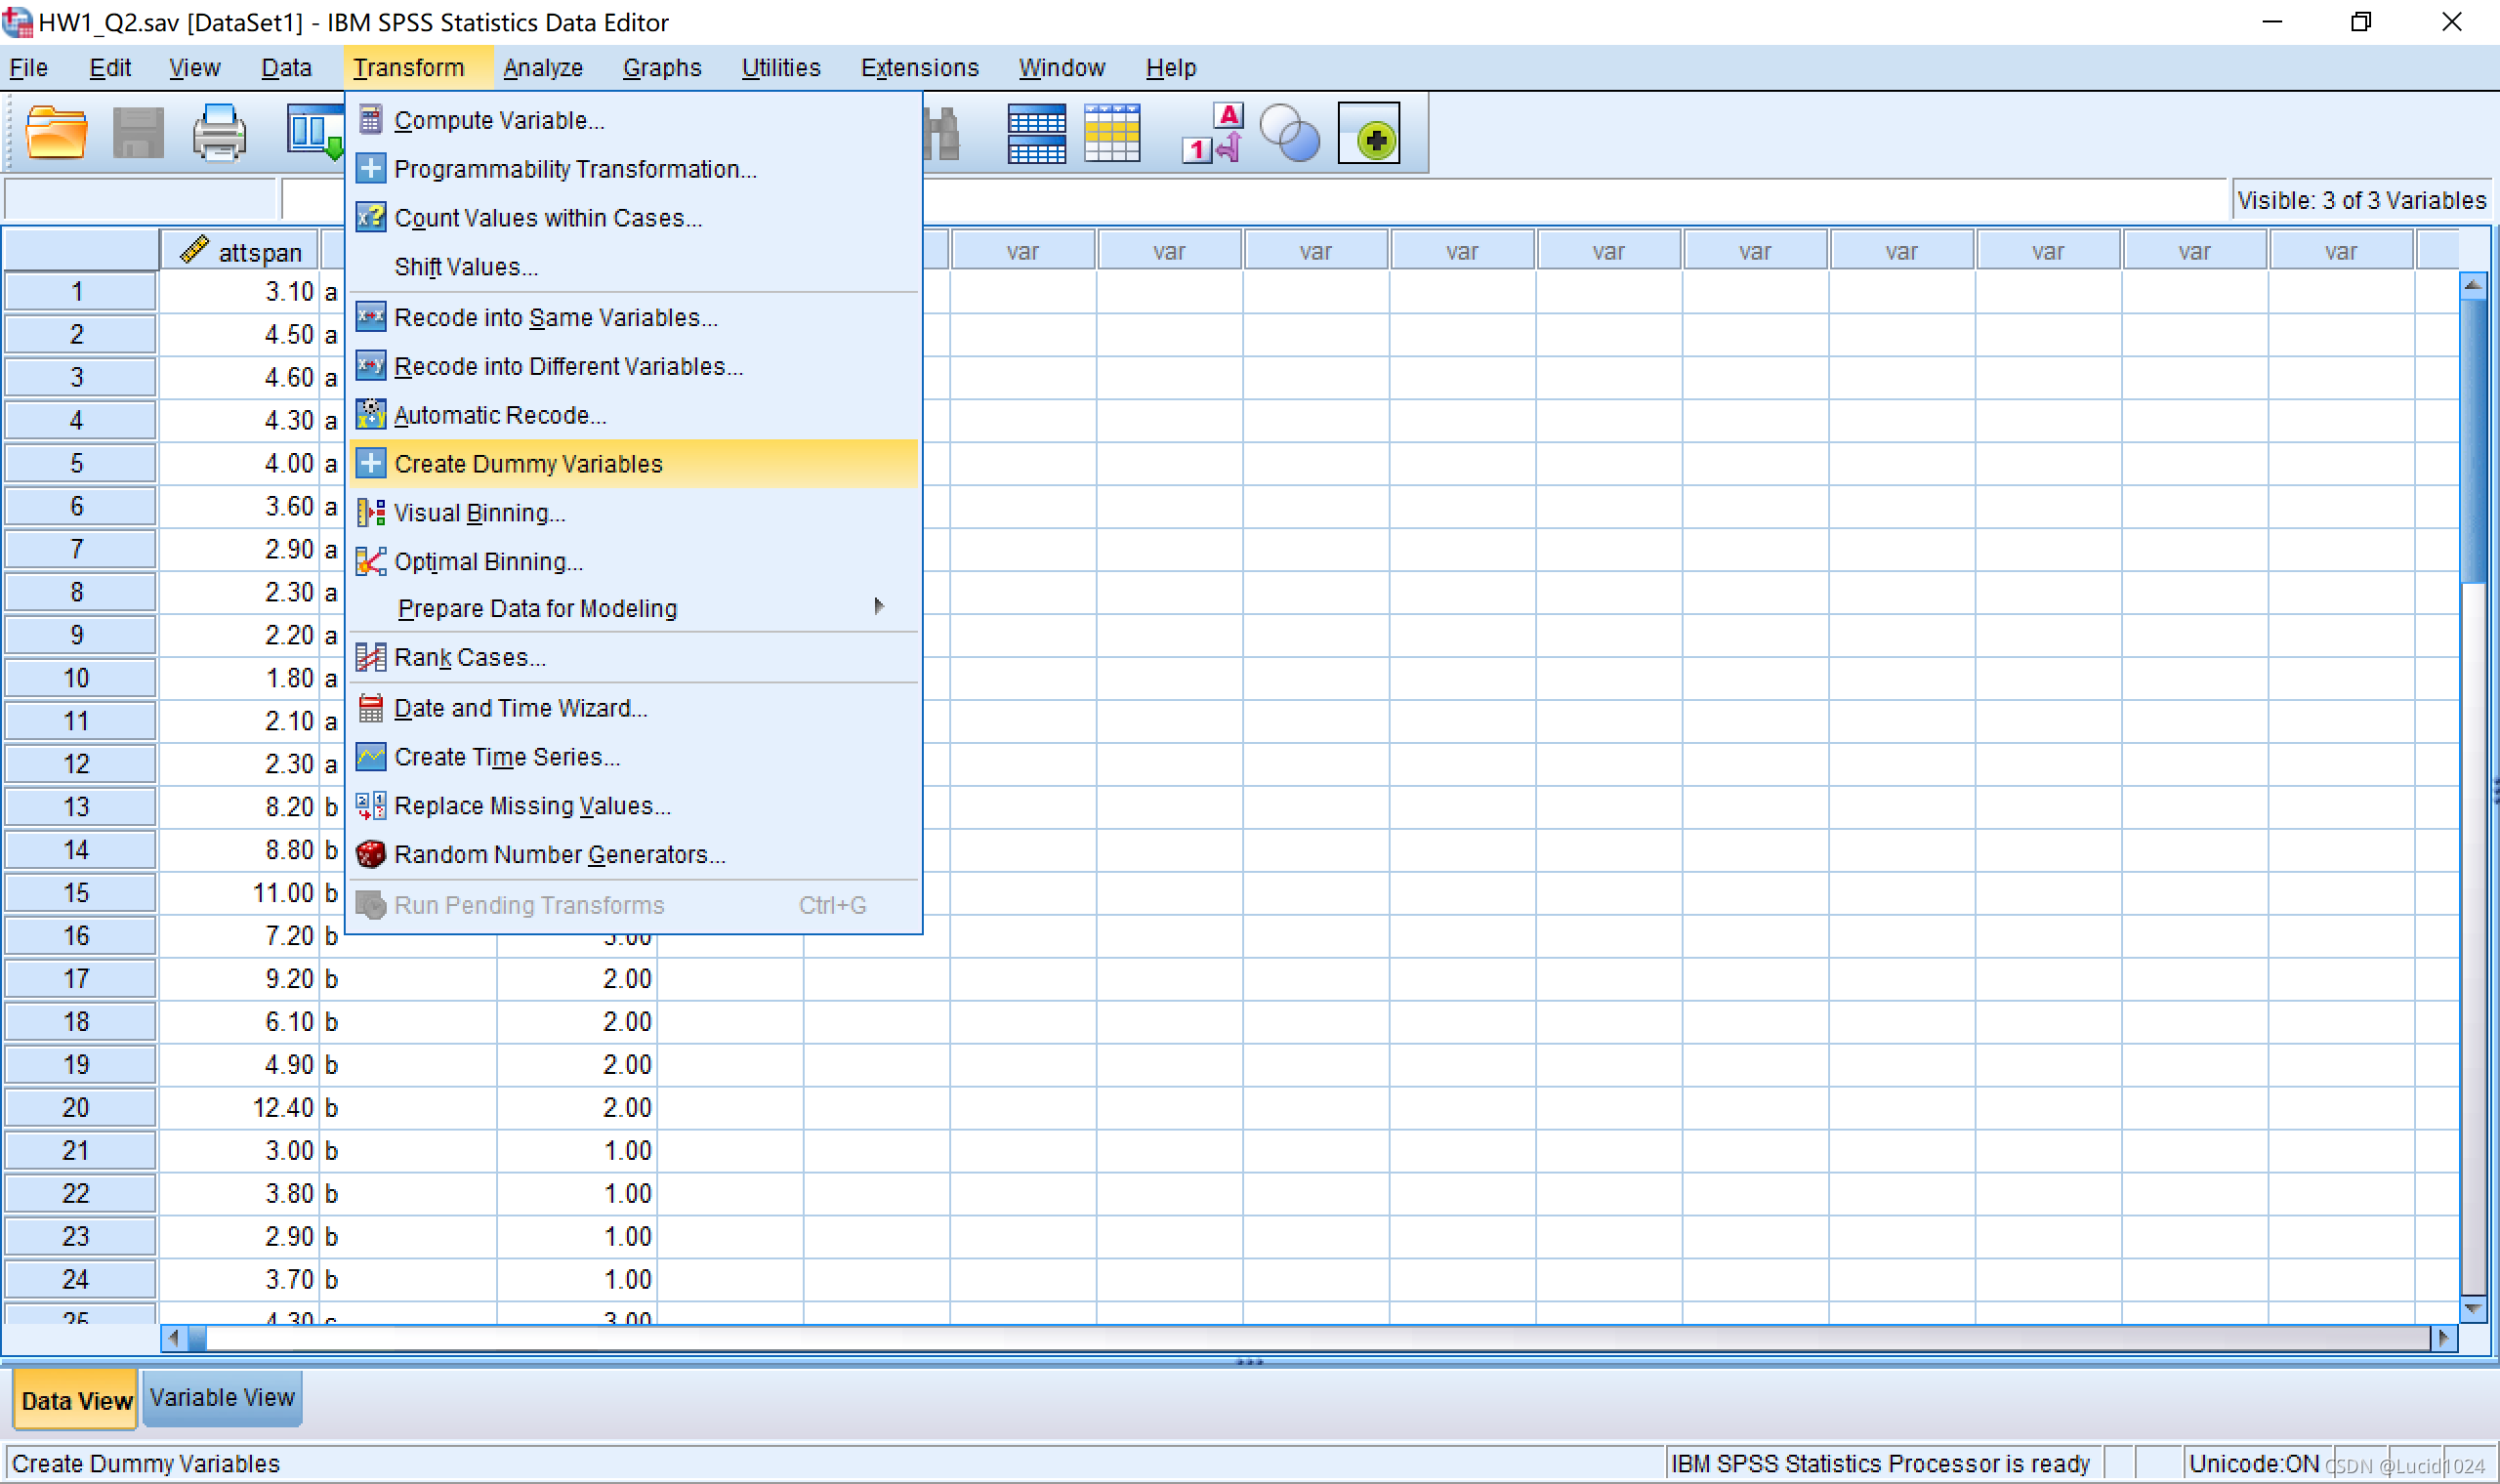This screenshot has height=1484, width=2500.
Task: Select row 17 header
Action: point(78,979)
